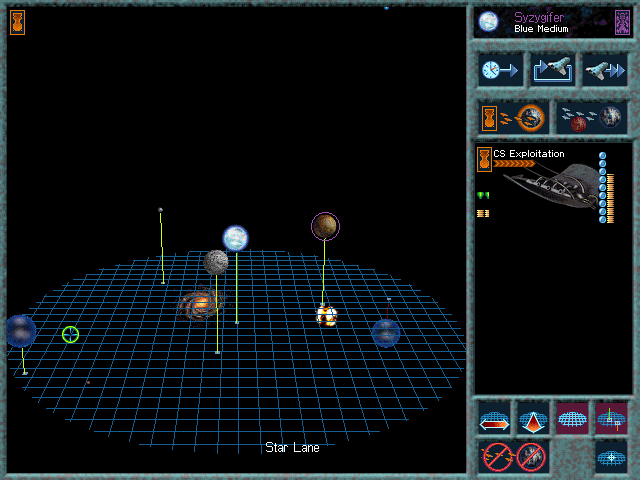Viewport: 640px width, 480px height.
Task: Click the glowing explosion object on grid
Action: tap(327, 316)
